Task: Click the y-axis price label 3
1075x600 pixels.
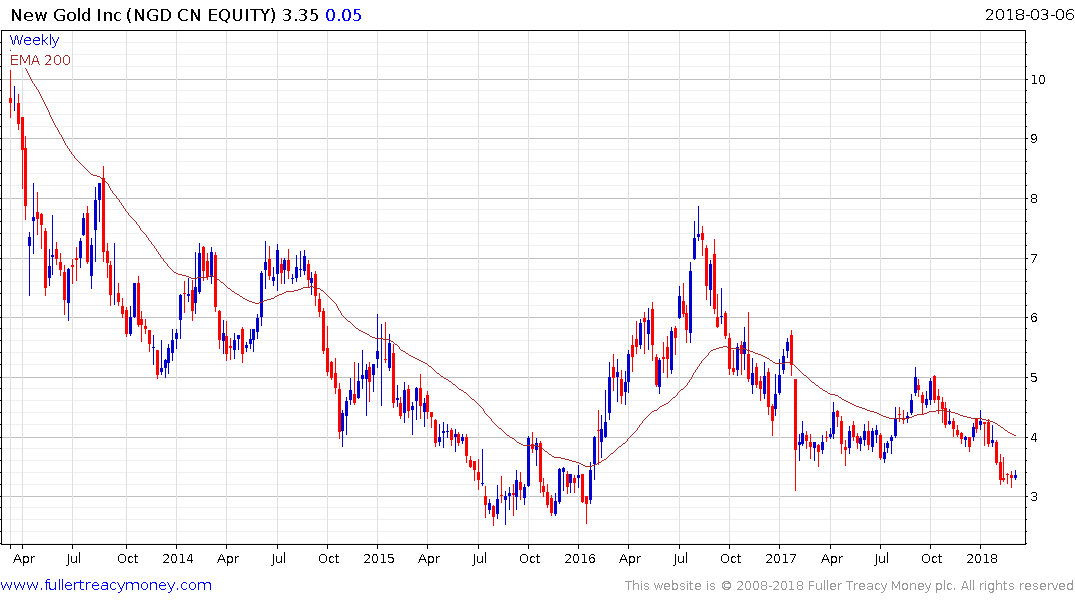Action: pyautogui.click(x=1034, y=496)
